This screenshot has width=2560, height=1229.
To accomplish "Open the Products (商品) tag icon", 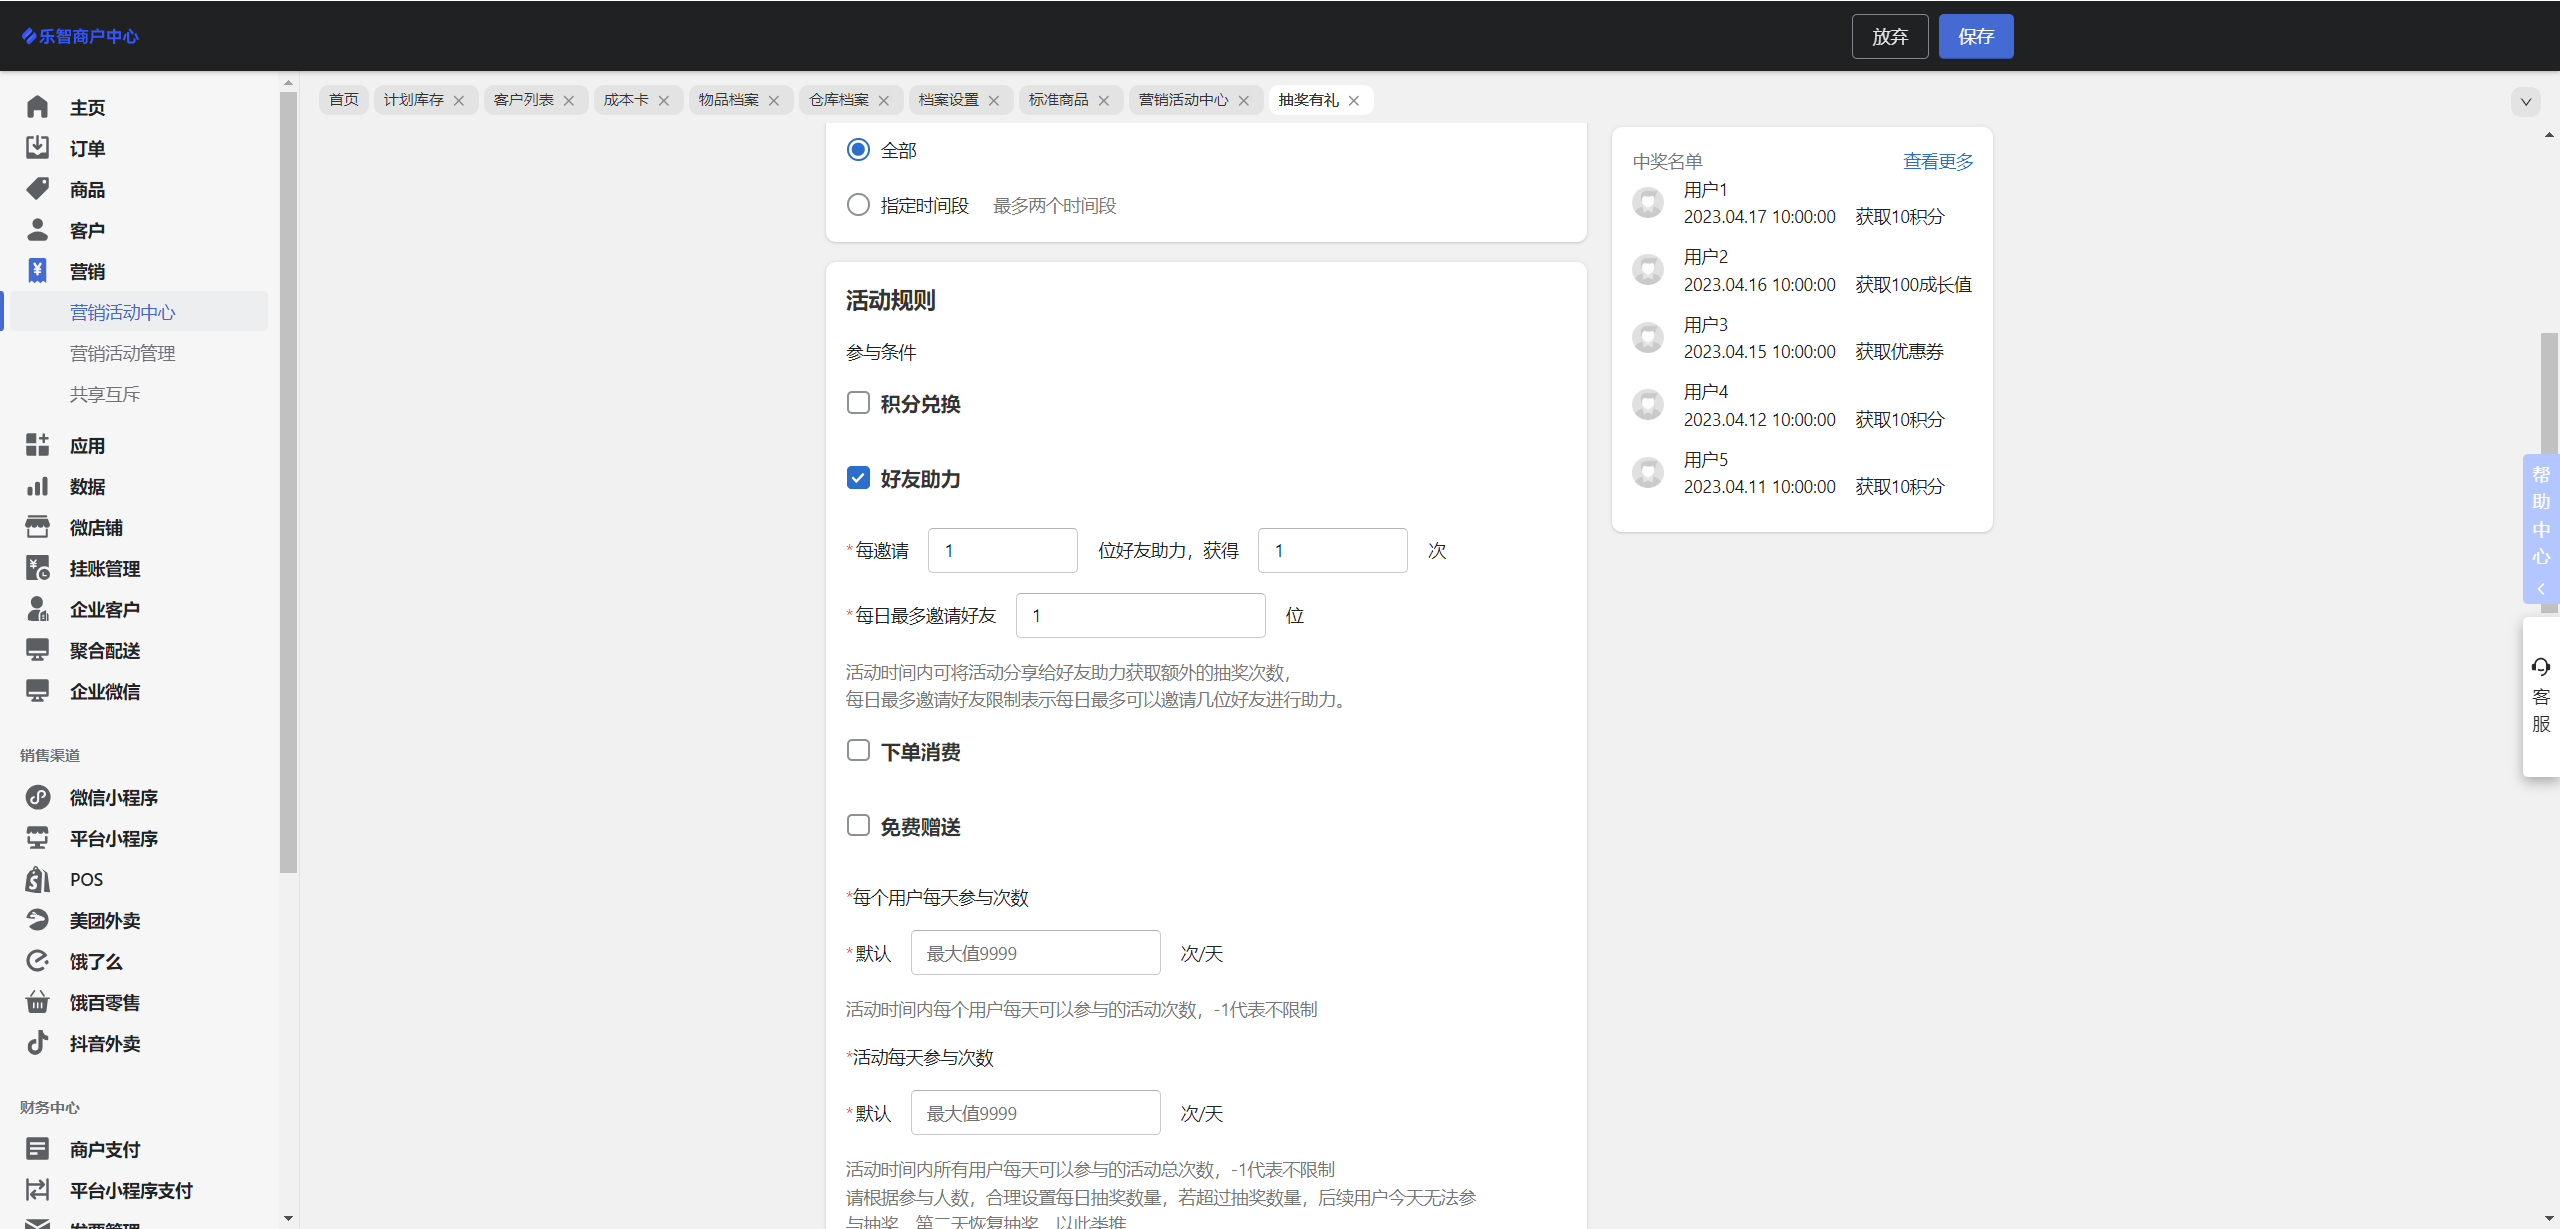I will (x=37, y=189).
